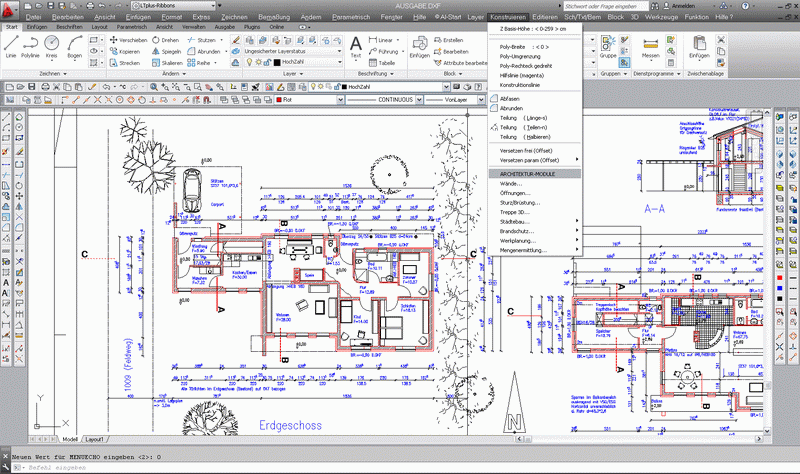
Task: Open the VonLayer lineweight dropdown
Action: 481,100
